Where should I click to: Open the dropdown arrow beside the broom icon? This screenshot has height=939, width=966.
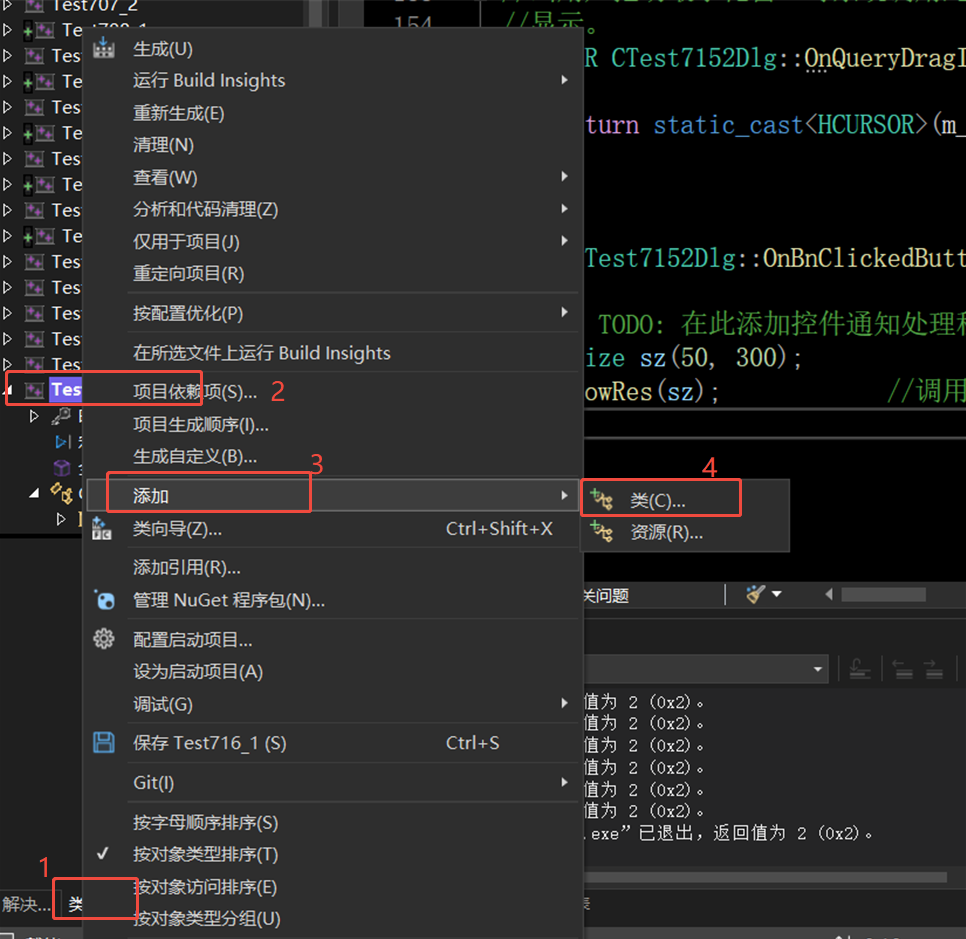(777, 595)
